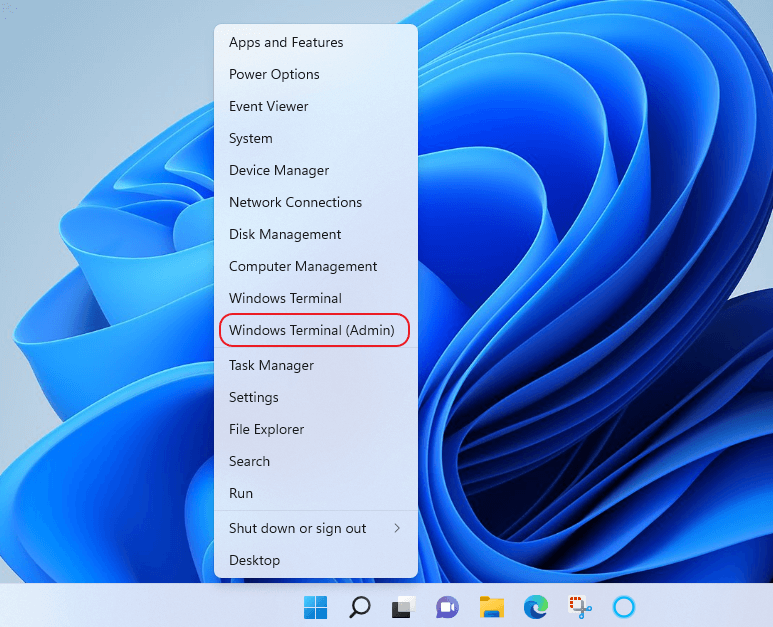Open the taskbar Search magnifier

pyautogui.click(x=359, y=607)
